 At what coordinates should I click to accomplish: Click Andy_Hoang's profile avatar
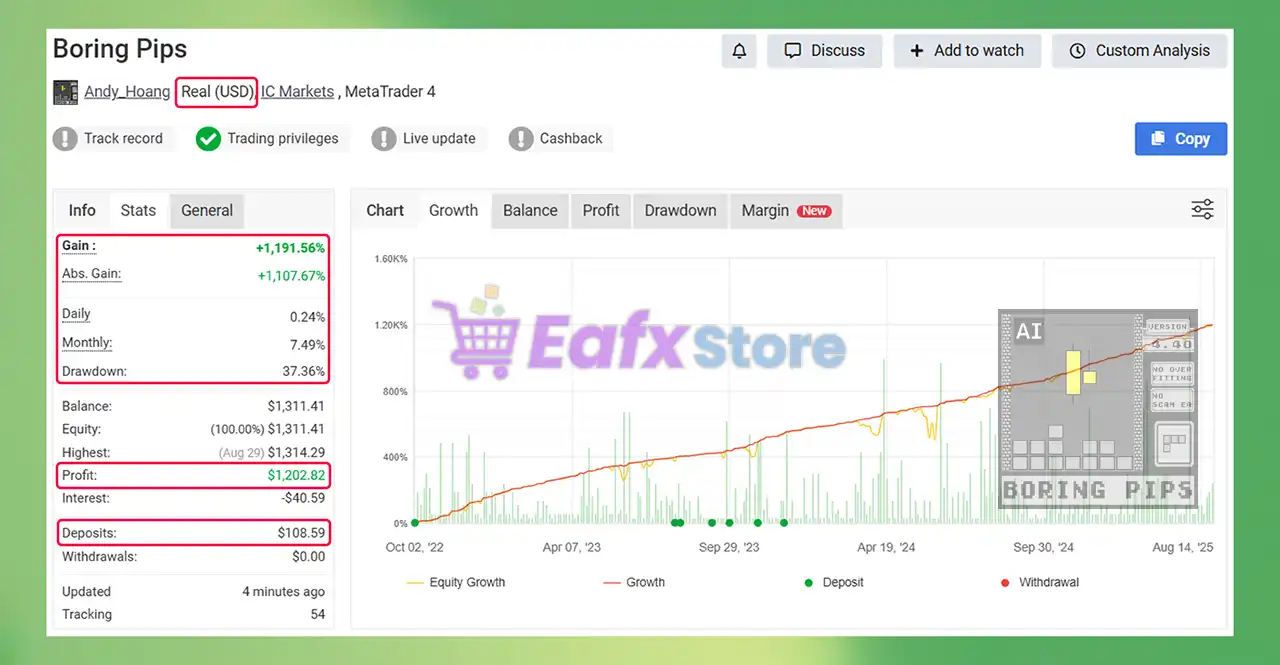tap(65, 92)
